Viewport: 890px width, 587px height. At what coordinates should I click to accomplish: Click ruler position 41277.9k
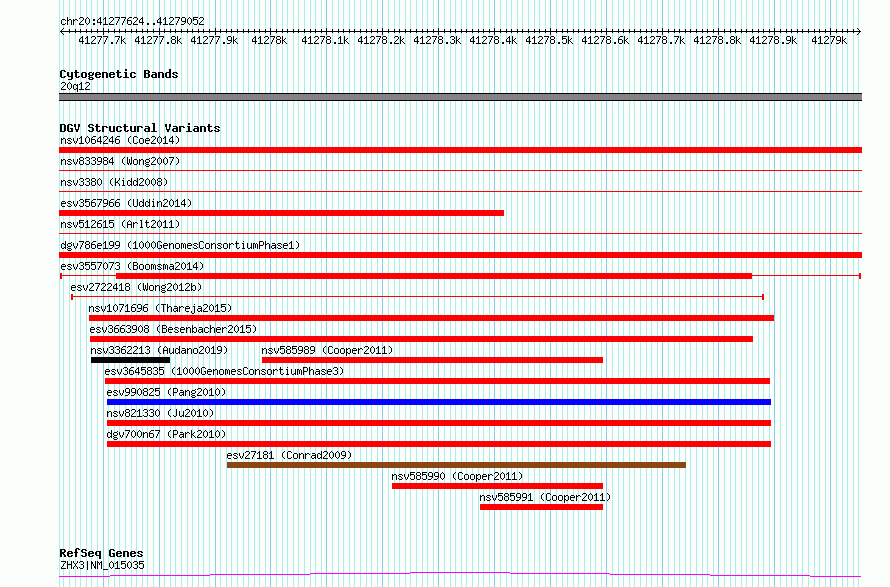214,40
